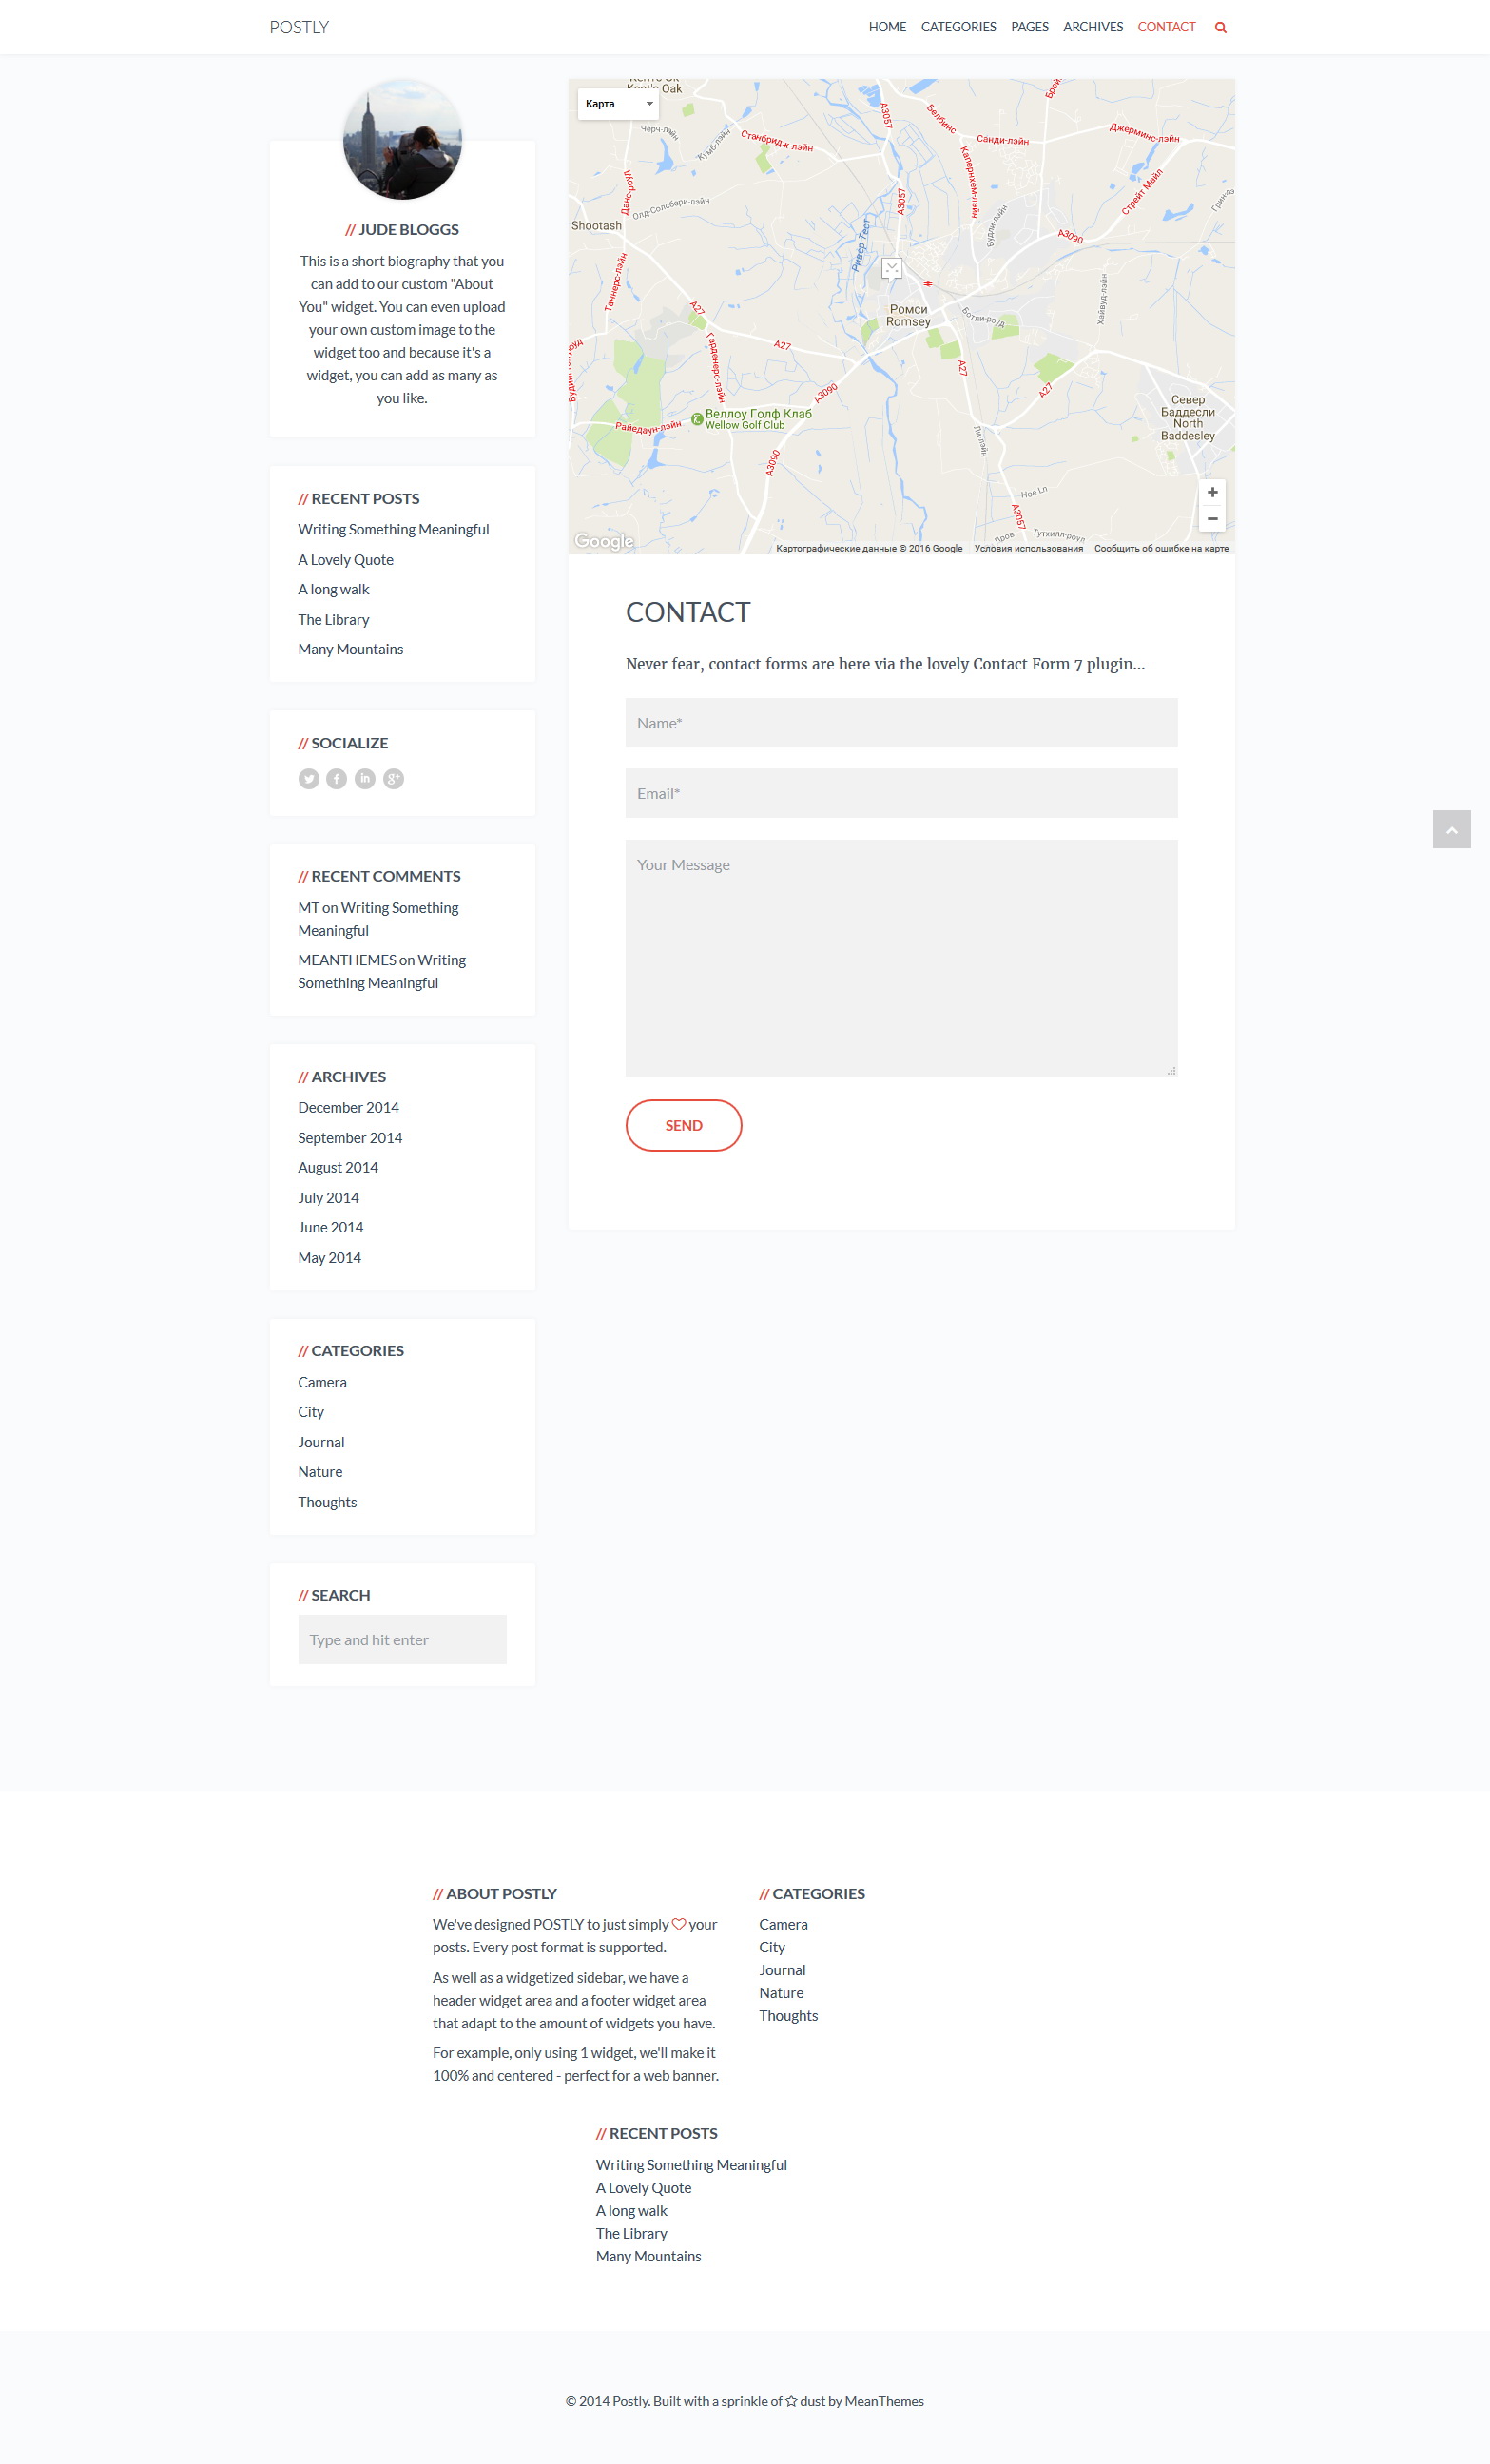1490x2464 pixels.
Task: Open sidebar post A long walk
Action: [x=334, y=590]
